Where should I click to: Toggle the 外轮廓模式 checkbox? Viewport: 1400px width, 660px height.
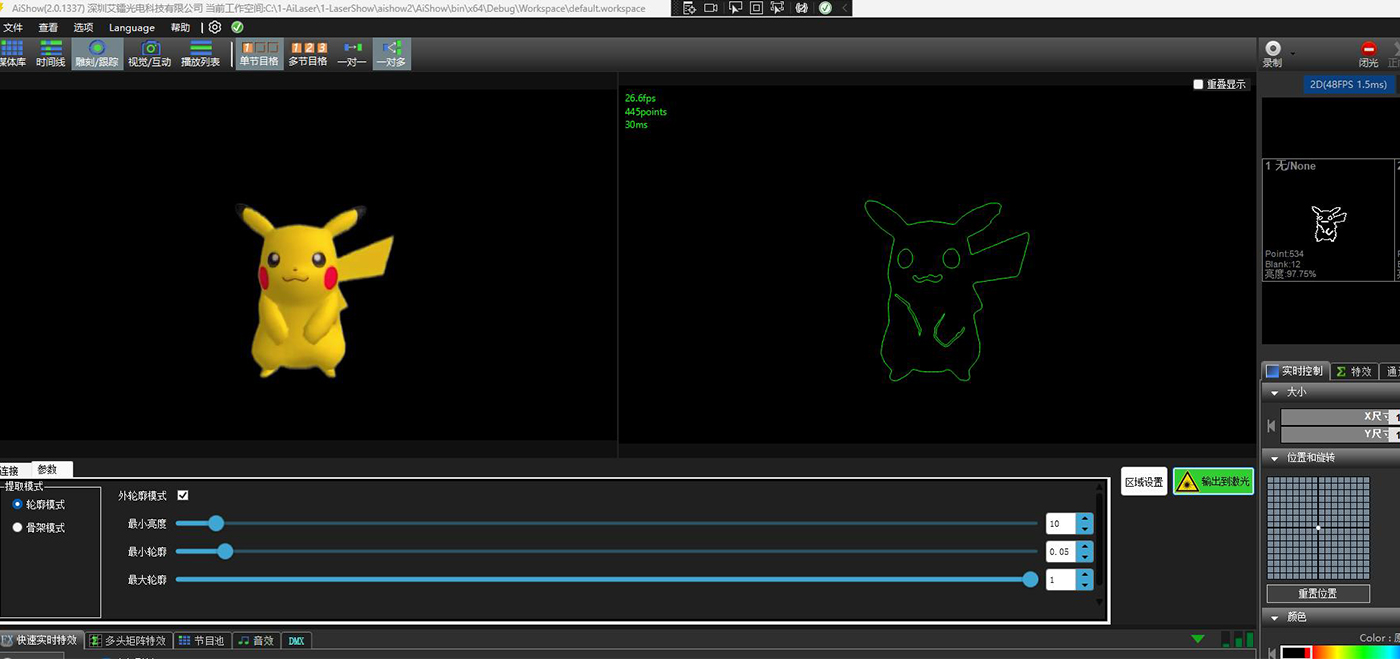click(183, 495)
